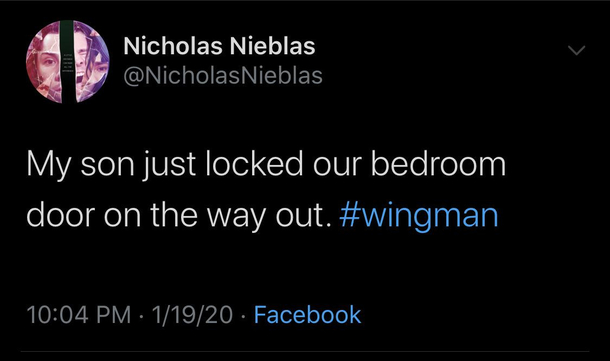
Task: Select the divider line below the timestamp
Action: click(x=305, y=352)
